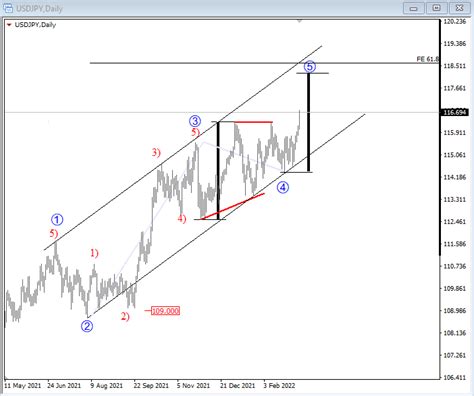This screenshot has width=474, height=396.
Task: Click the red 4) subwave label
Action: click(x=182, y=219)
